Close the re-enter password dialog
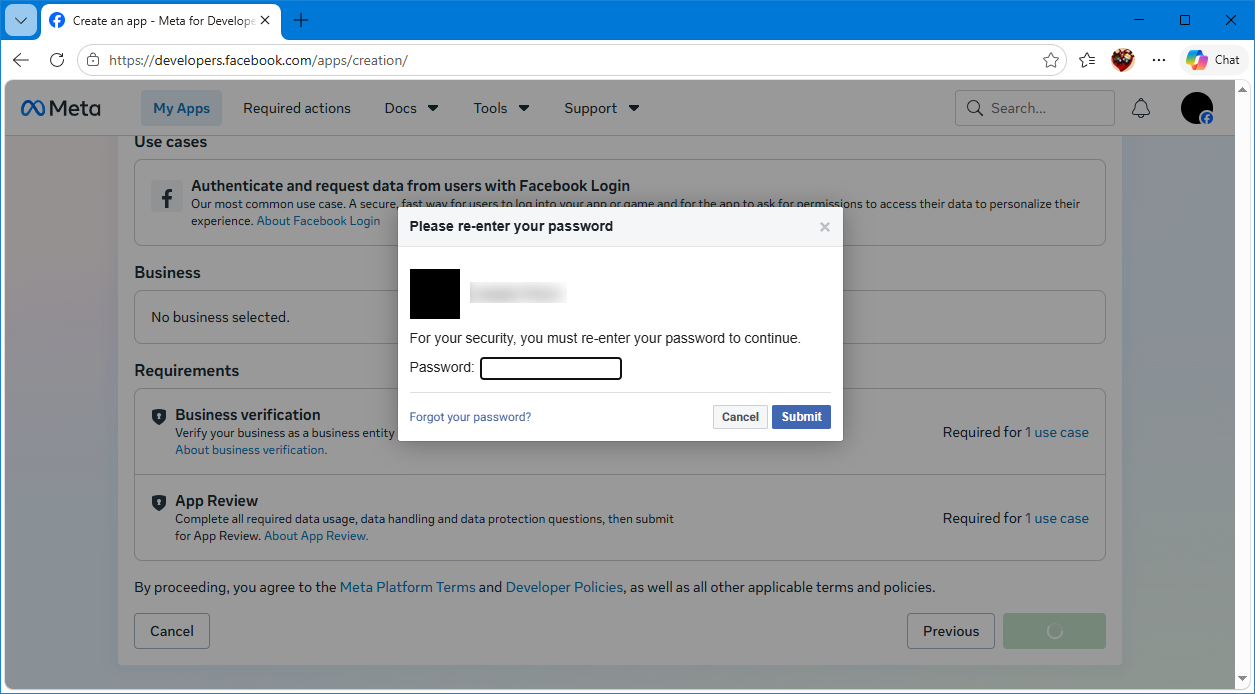 825,227
